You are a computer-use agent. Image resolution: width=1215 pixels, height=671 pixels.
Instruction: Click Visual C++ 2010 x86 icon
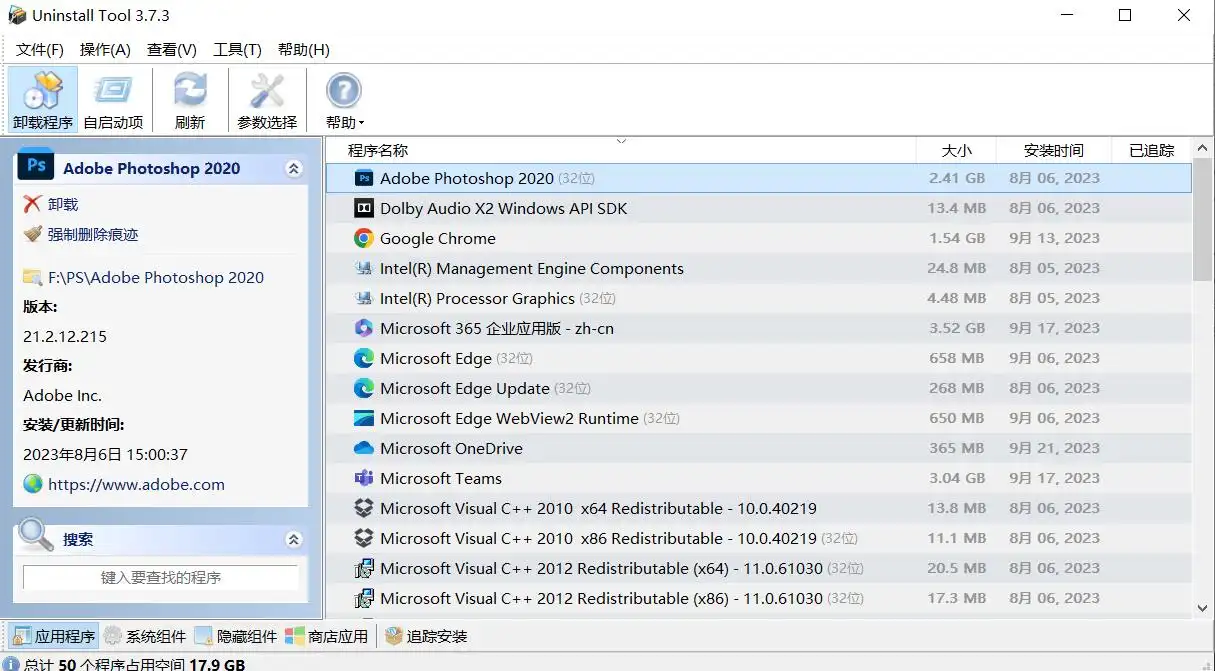(x=364, y=538)
